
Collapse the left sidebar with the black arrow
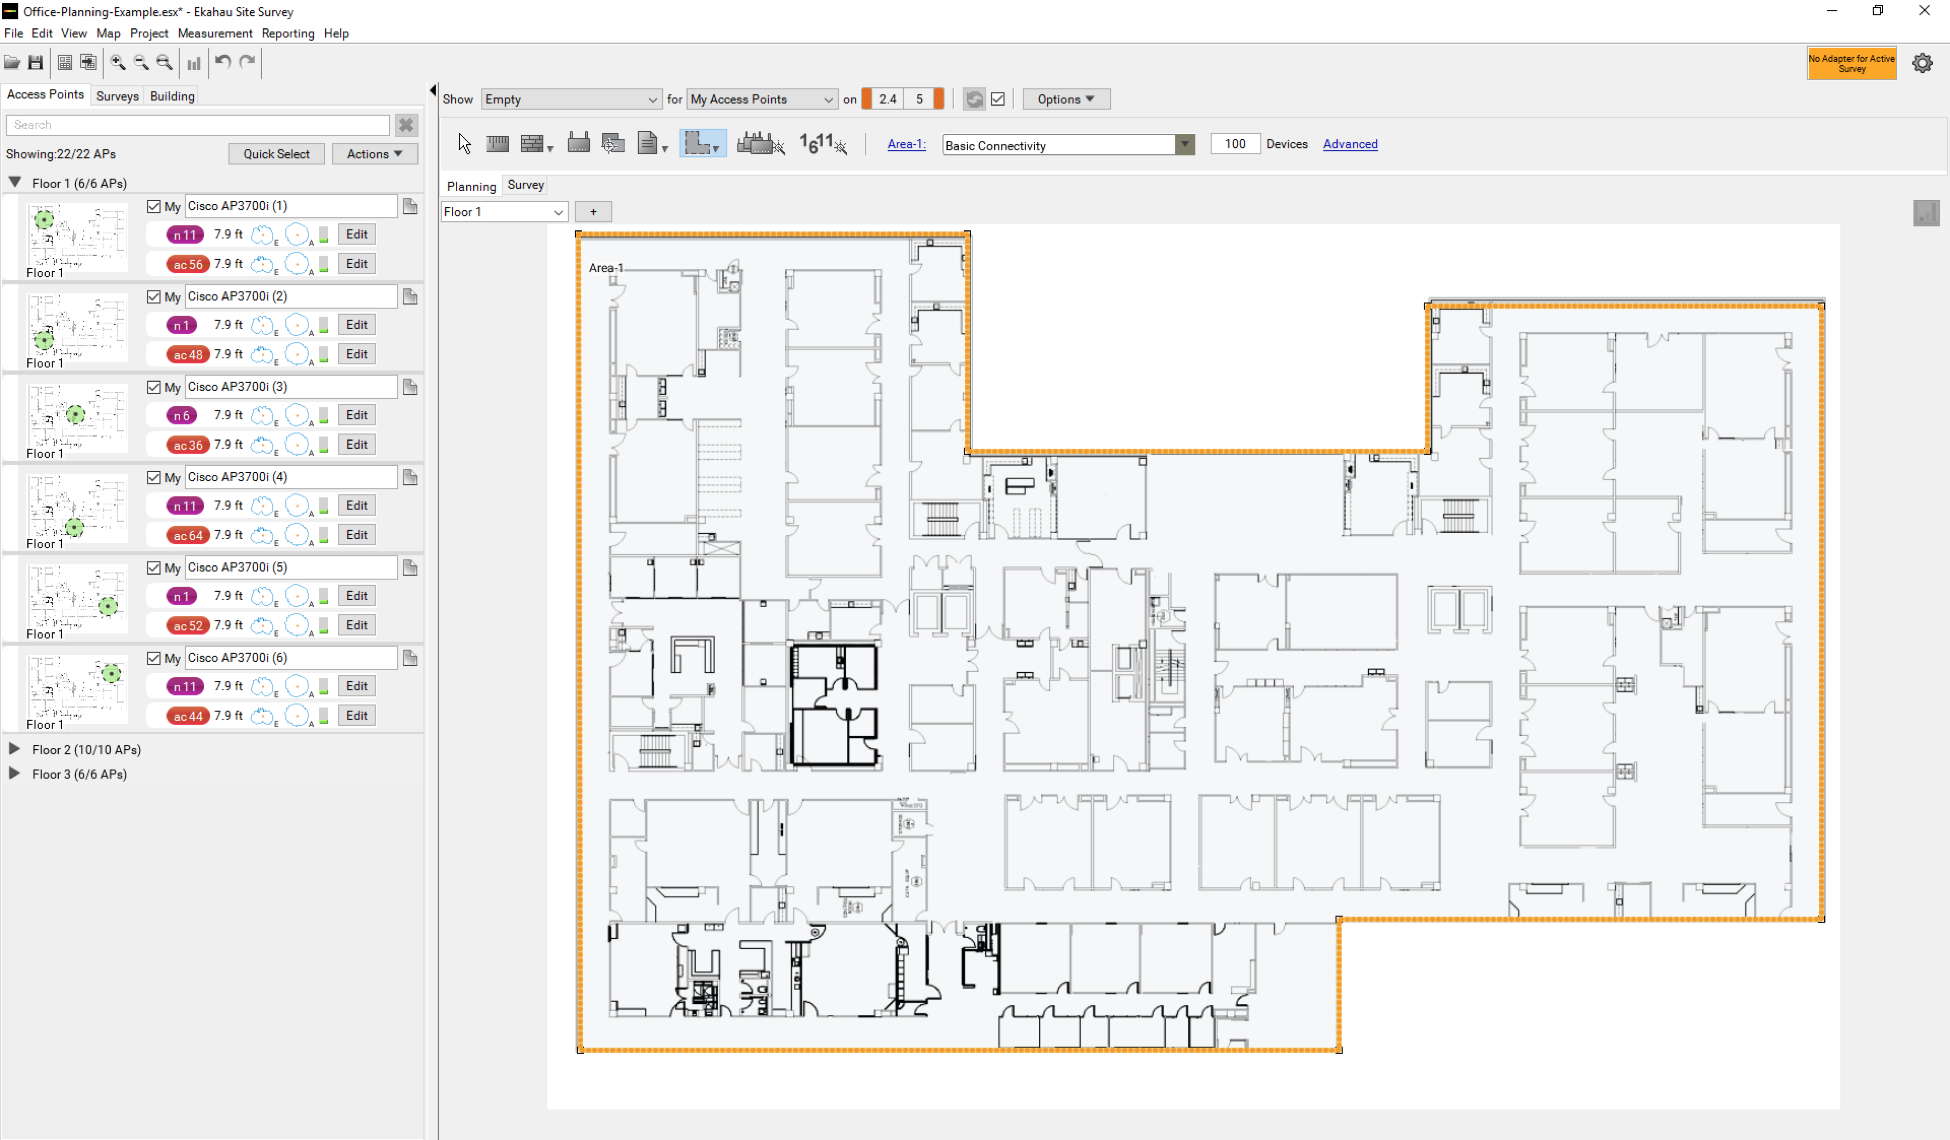tap(433, 90)
